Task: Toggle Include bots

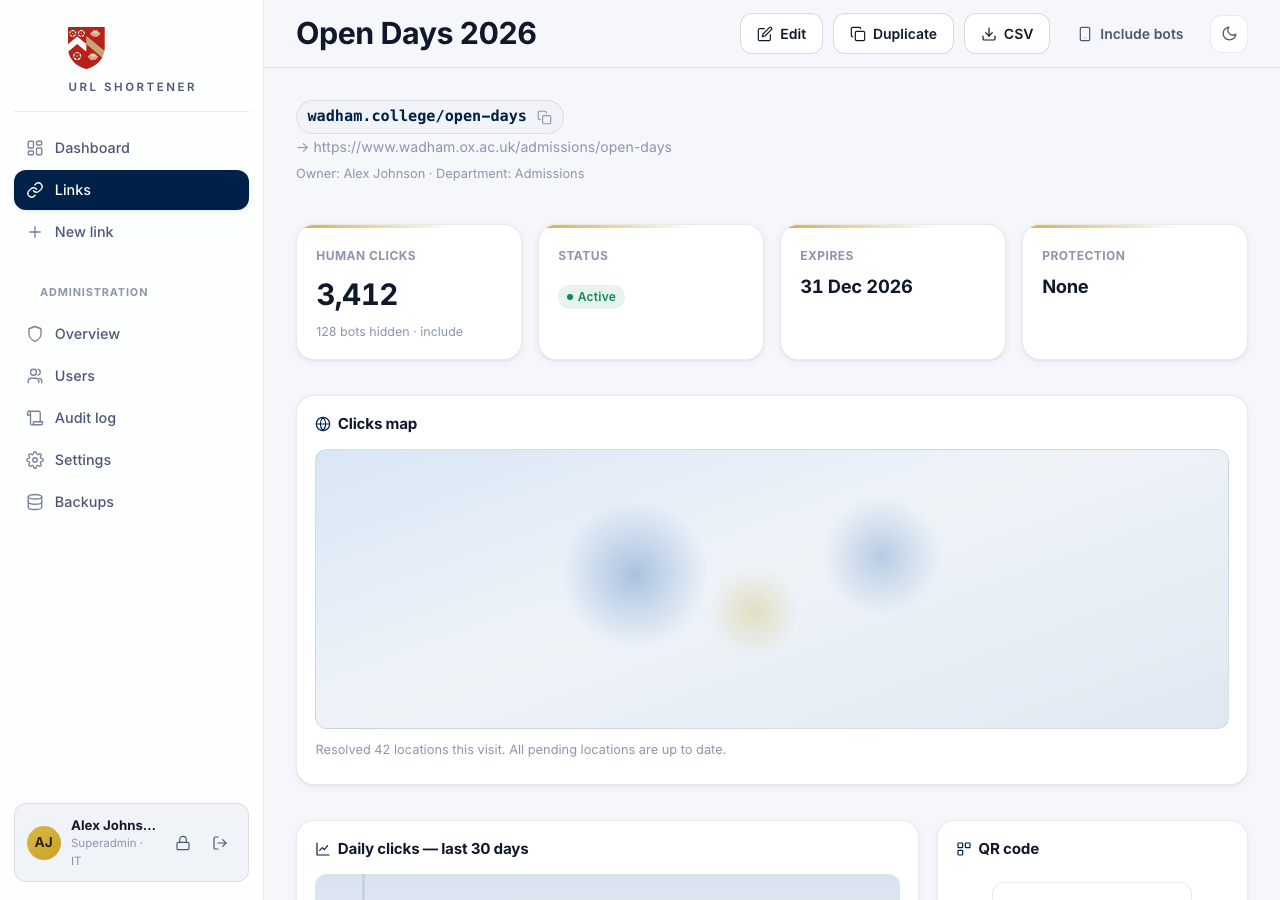Action: 1130,34
